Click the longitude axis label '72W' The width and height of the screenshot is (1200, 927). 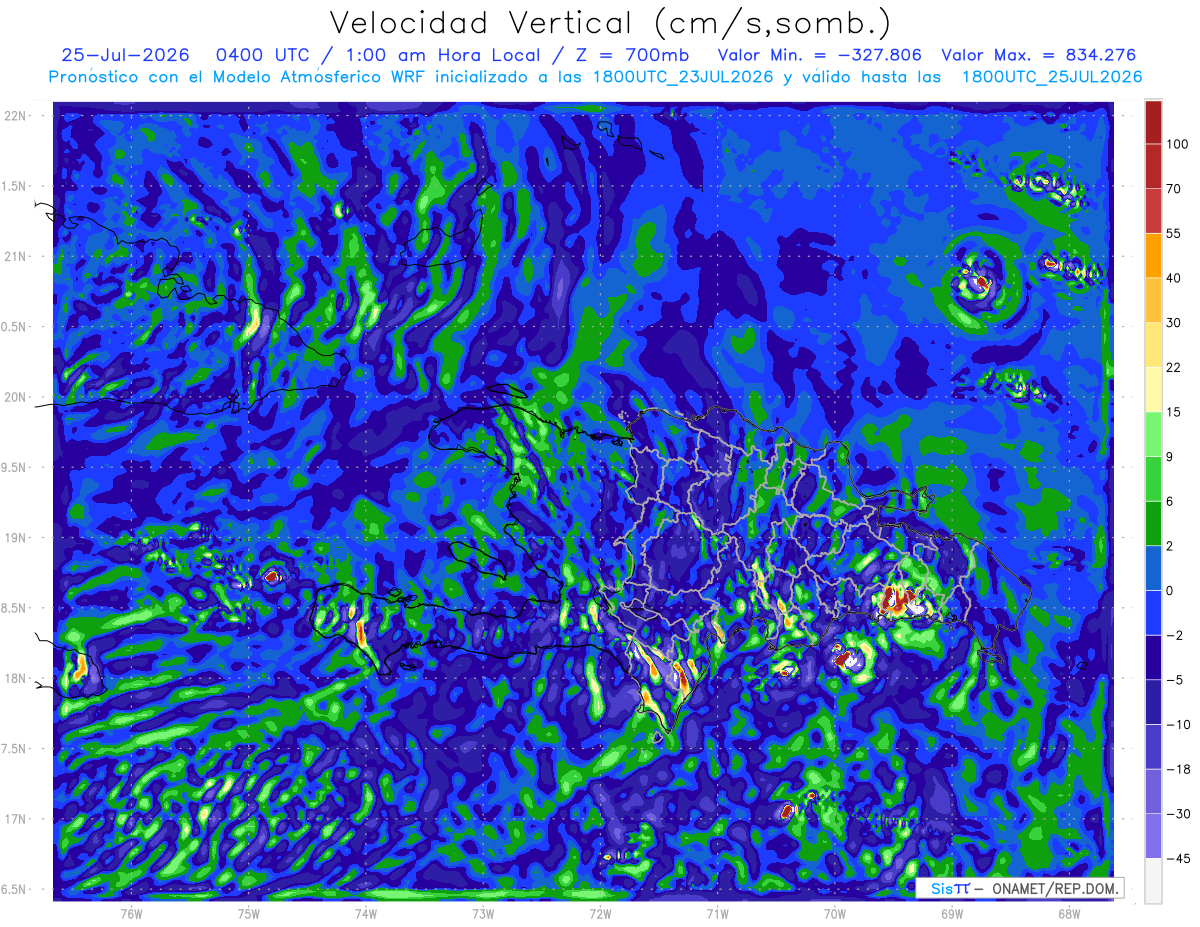(x=600, y=913)
